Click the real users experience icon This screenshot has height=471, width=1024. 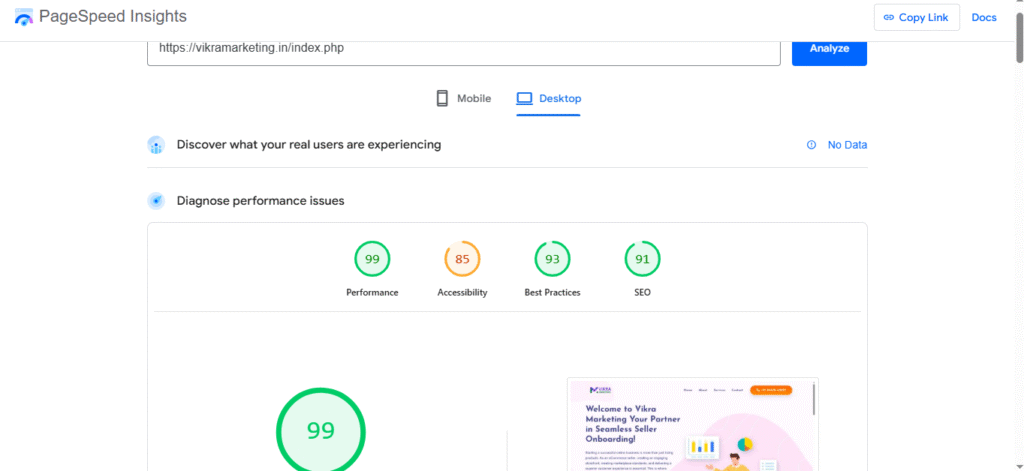coord(156,145)
